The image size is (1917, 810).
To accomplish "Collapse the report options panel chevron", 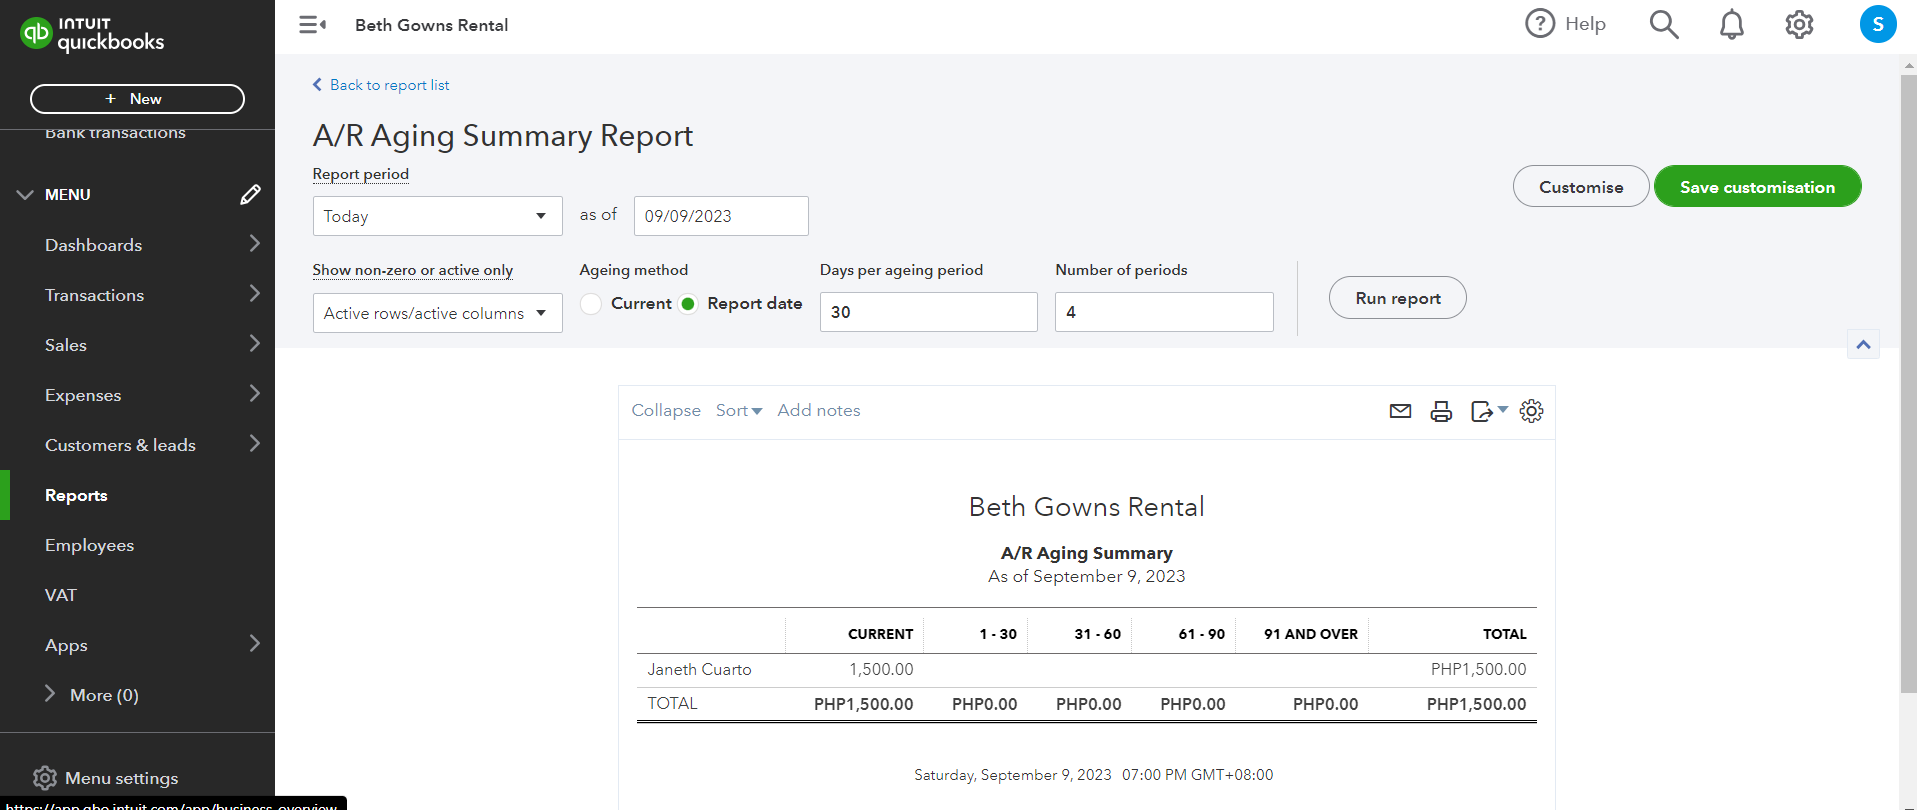I will 1863,345.
